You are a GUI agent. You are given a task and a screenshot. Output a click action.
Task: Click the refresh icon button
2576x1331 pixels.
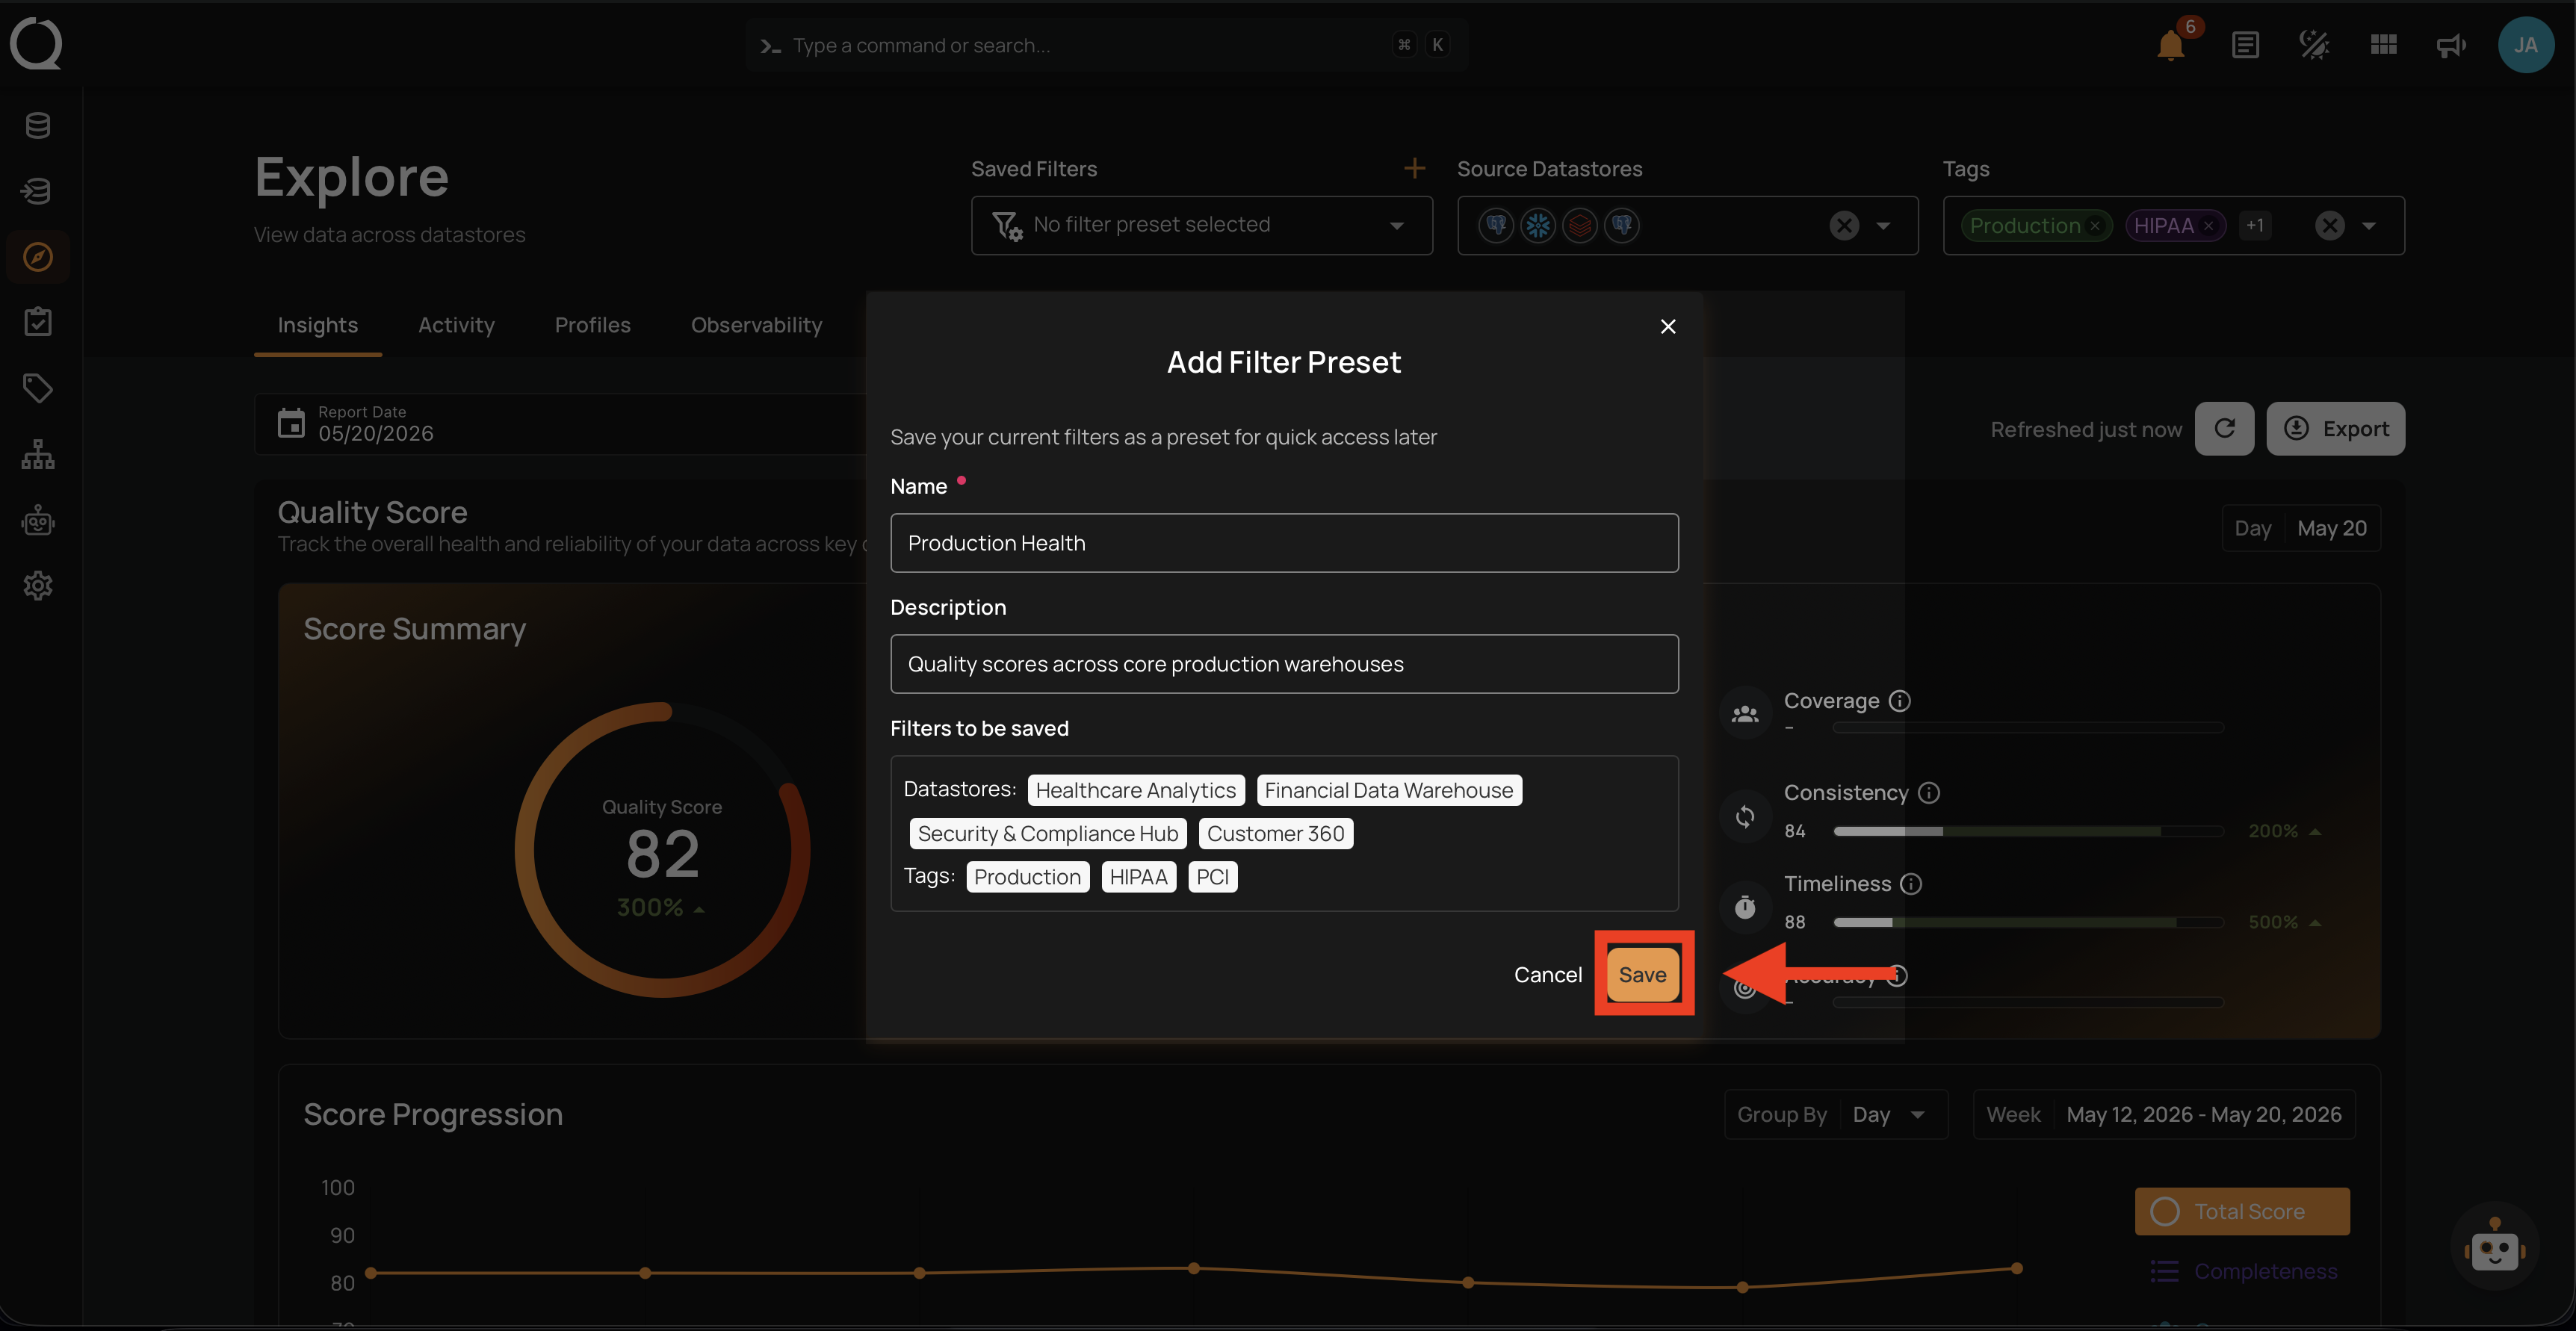click(x=2224, y=429)
